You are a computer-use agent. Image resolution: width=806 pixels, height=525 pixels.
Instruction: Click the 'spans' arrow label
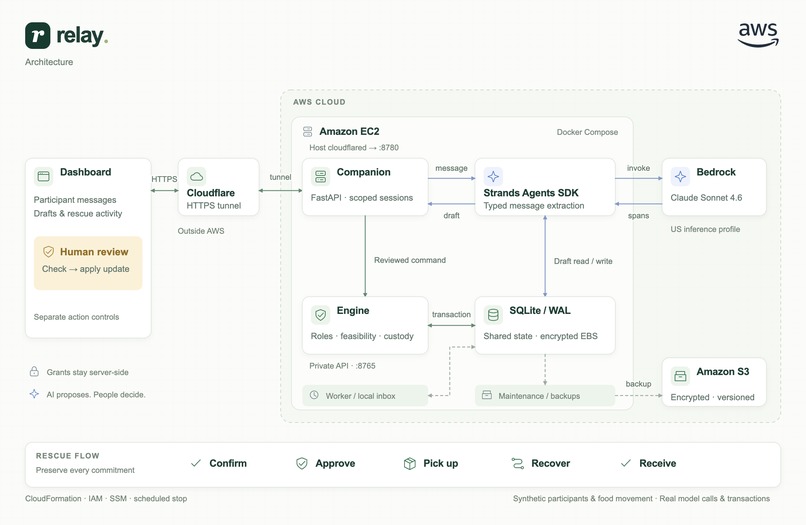tap(638, 215)
